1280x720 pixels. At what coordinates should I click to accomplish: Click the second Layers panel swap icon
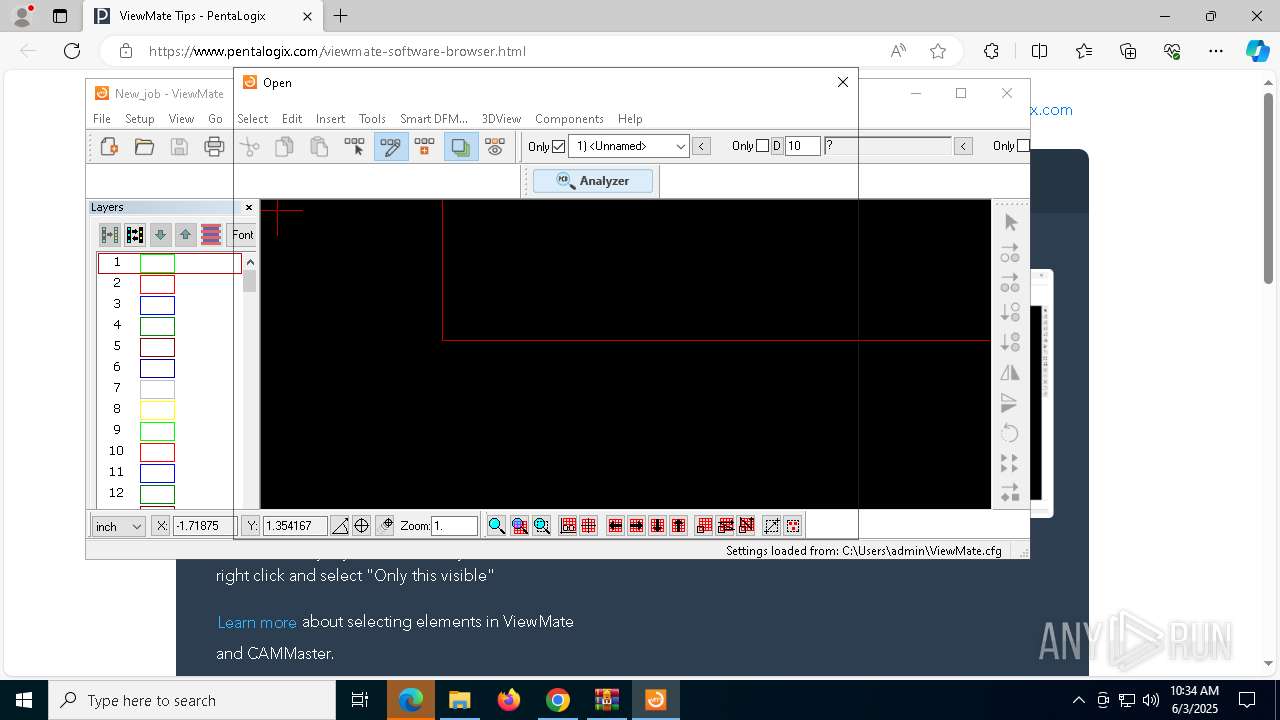pyautogui.click(x=135, y=235)
